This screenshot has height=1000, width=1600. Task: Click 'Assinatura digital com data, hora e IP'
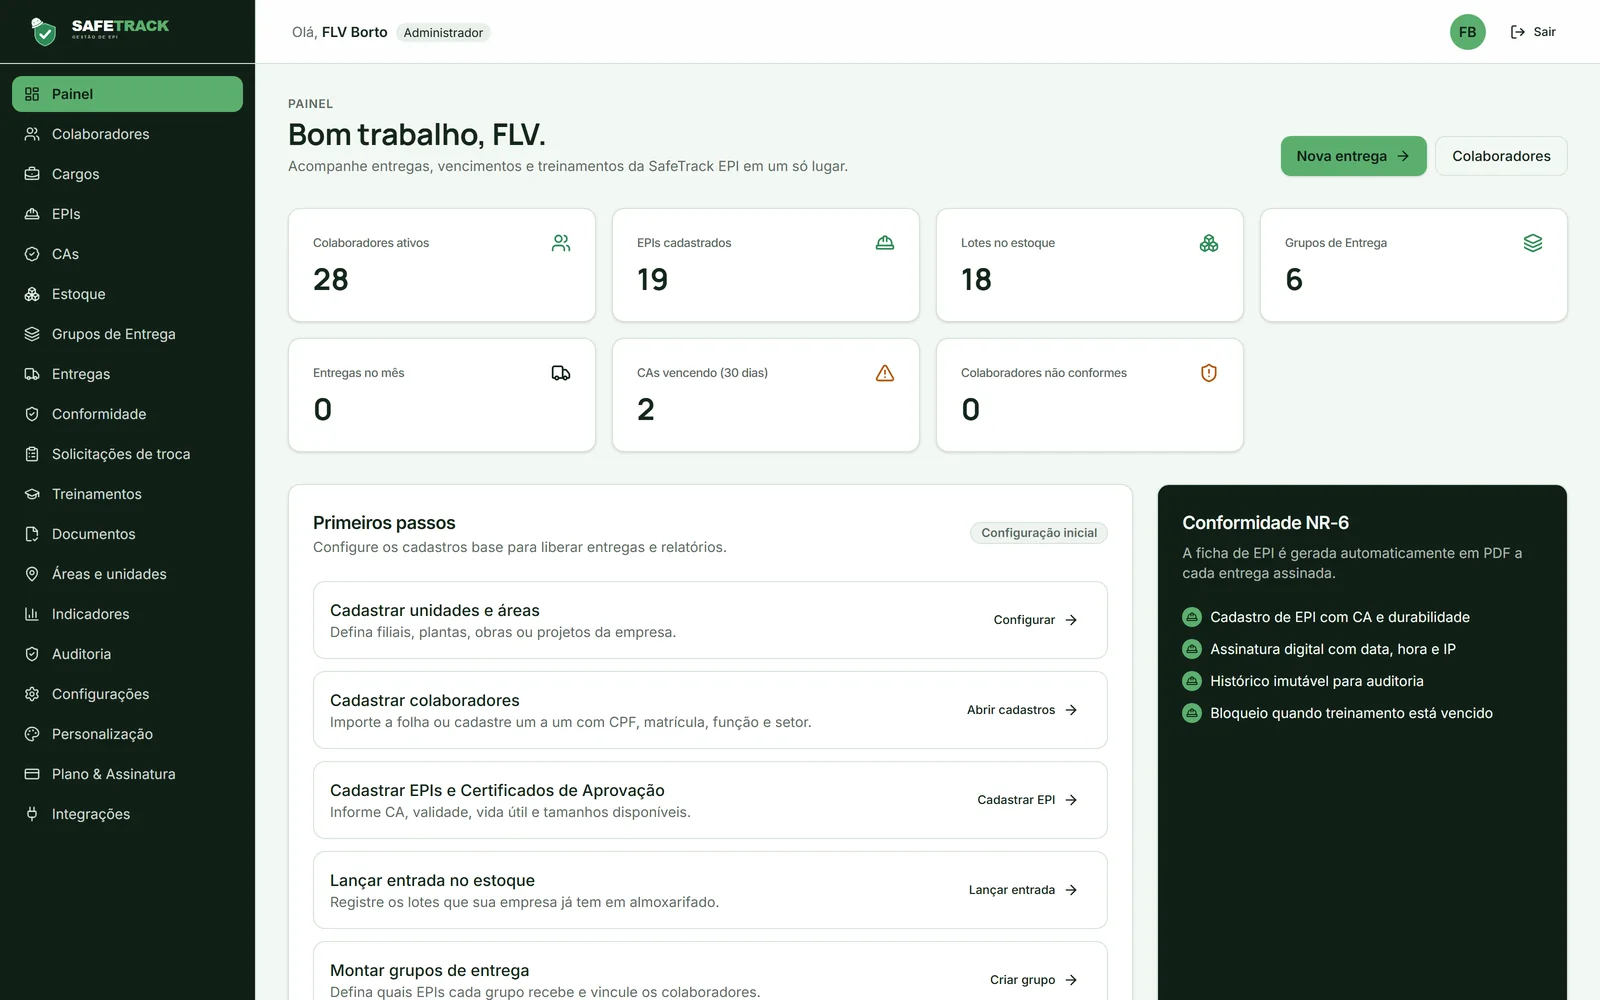click(1333, 649)
